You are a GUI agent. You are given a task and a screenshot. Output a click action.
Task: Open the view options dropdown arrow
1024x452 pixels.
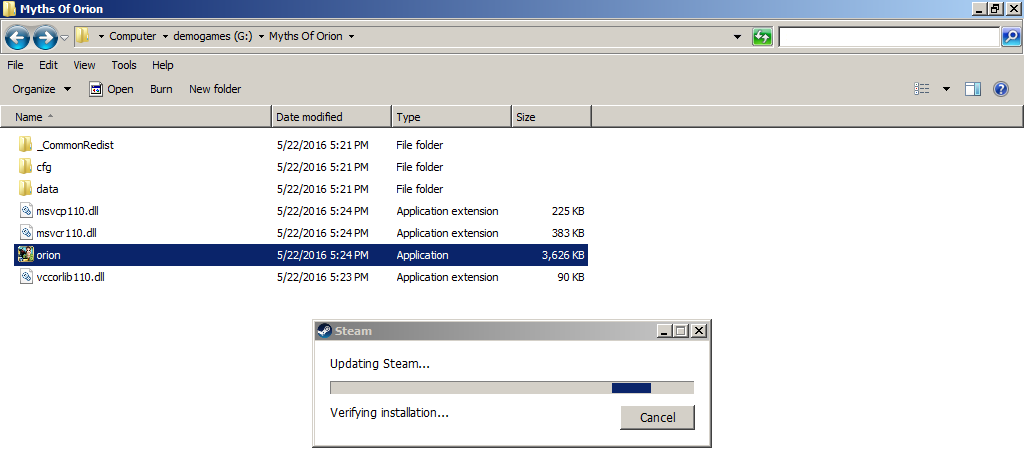tap(946, 89)
